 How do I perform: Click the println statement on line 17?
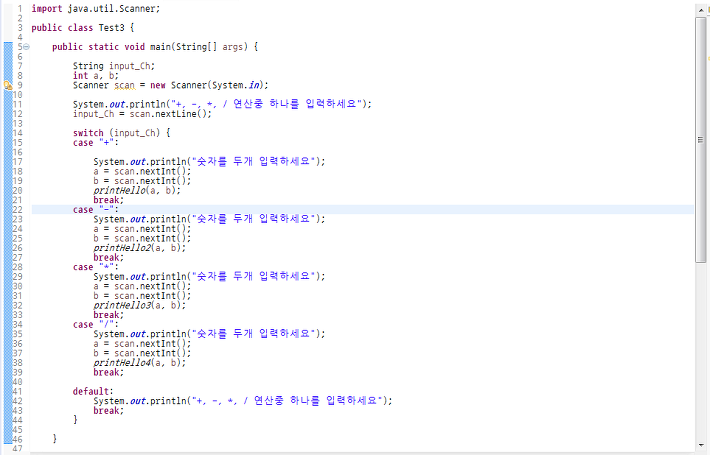click(x=209, y=162)
